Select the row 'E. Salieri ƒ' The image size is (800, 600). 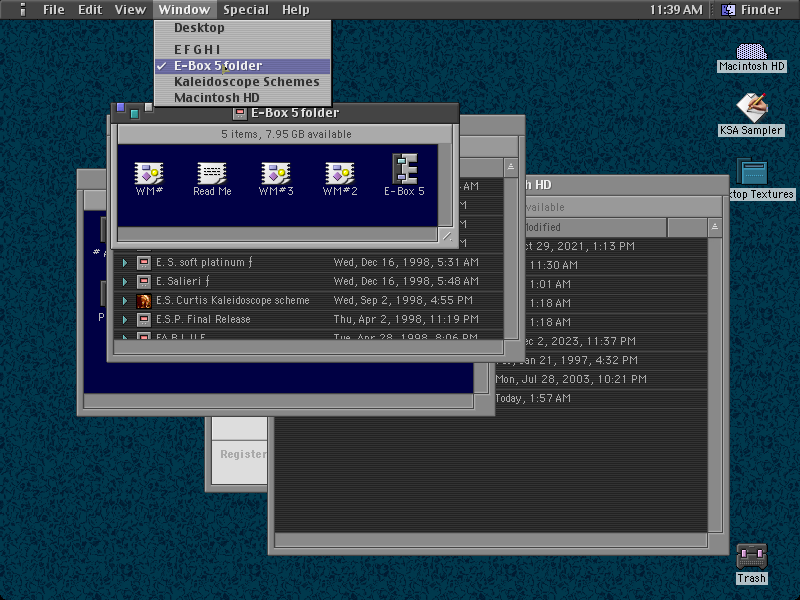(309, 281)
